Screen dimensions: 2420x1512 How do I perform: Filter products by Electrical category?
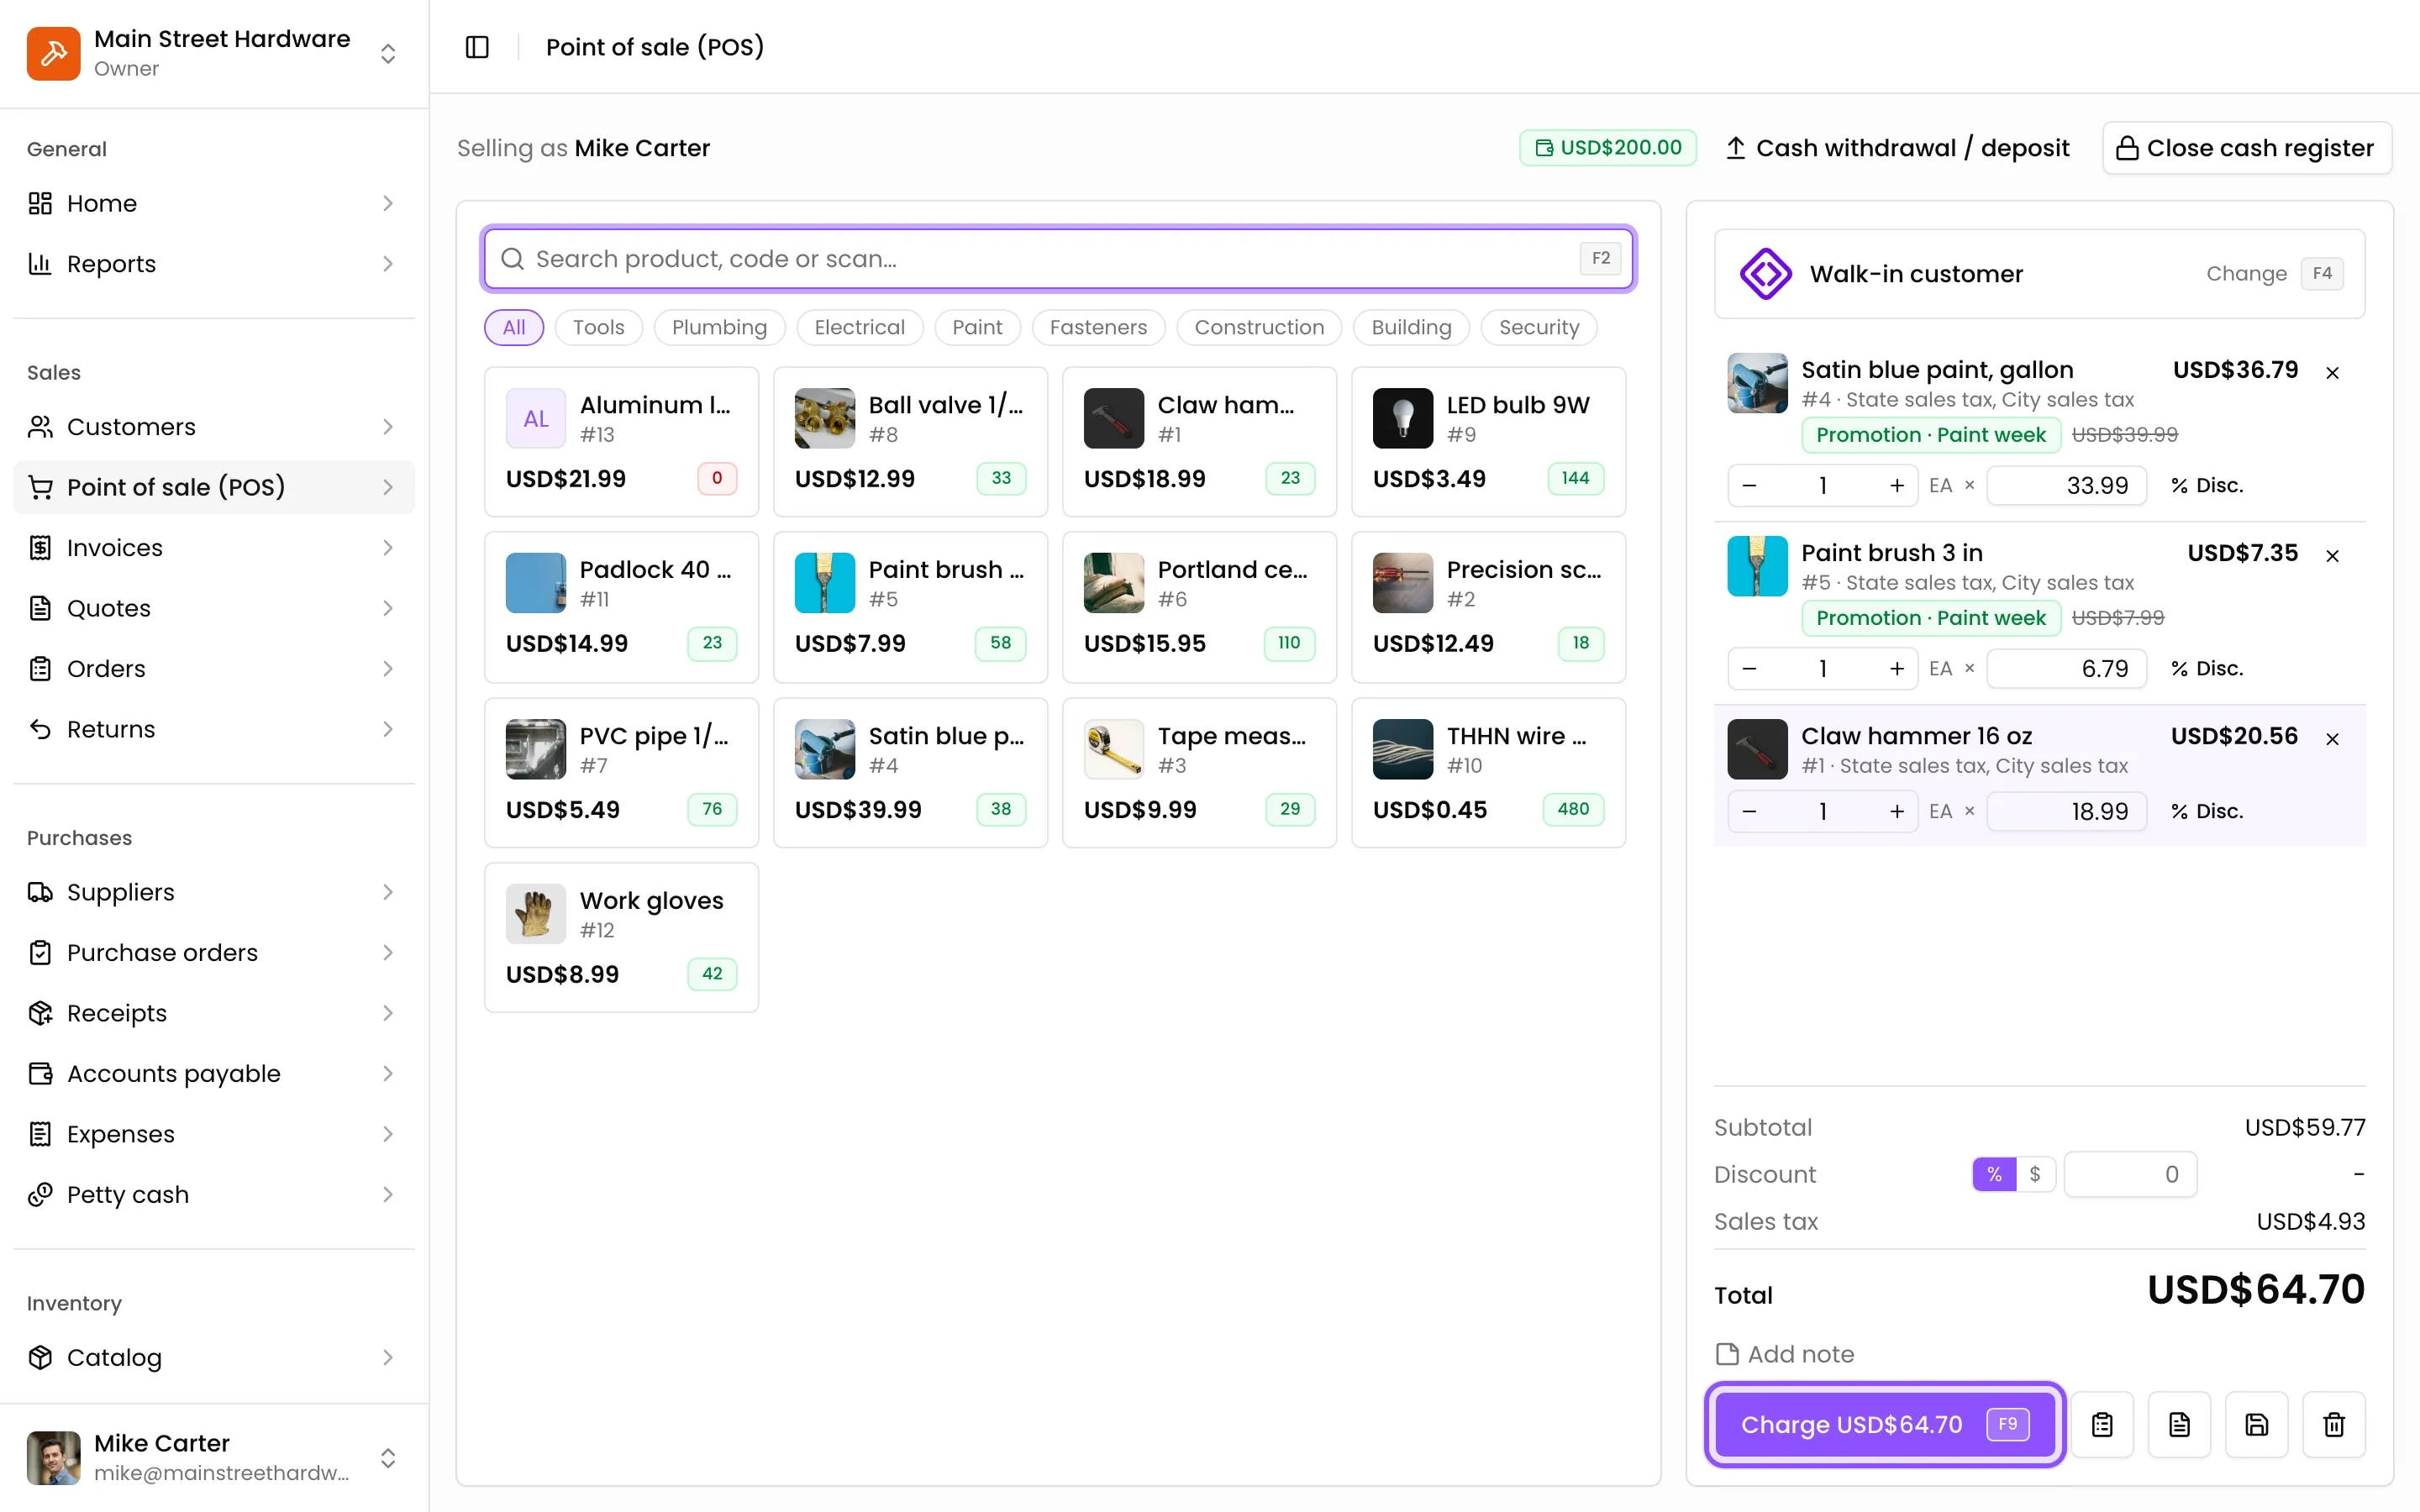click(x=859, y=327)
